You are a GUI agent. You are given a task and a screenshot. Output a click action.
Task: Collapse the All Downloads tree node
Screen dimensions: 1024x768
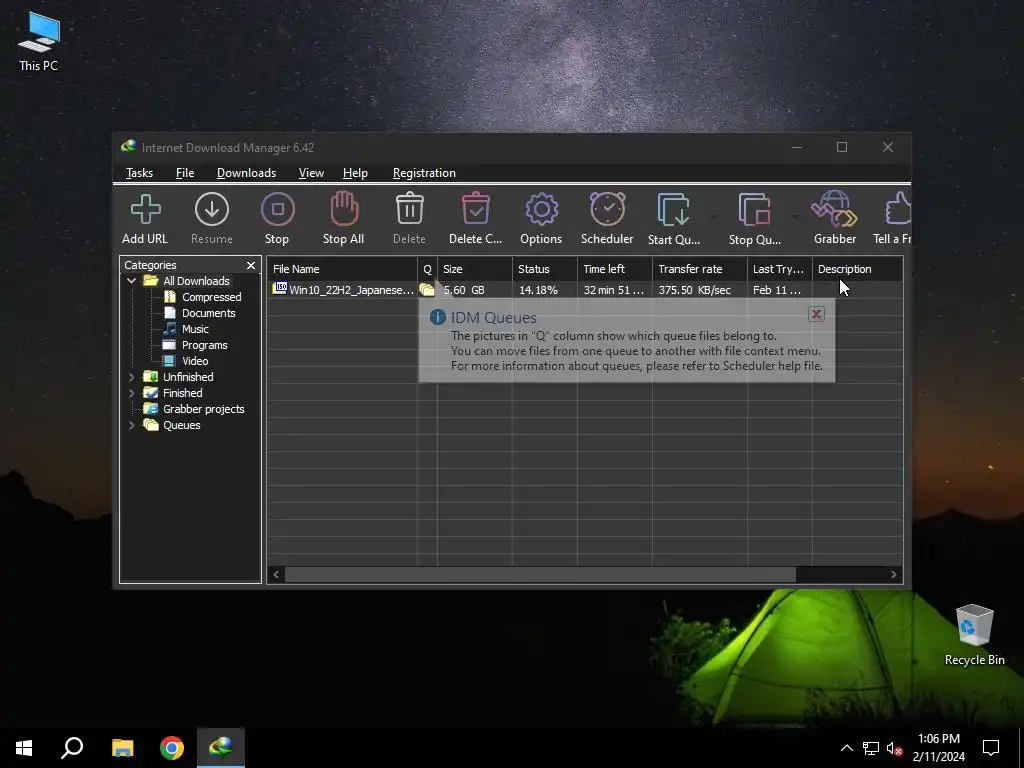click(x=131, y=281)
